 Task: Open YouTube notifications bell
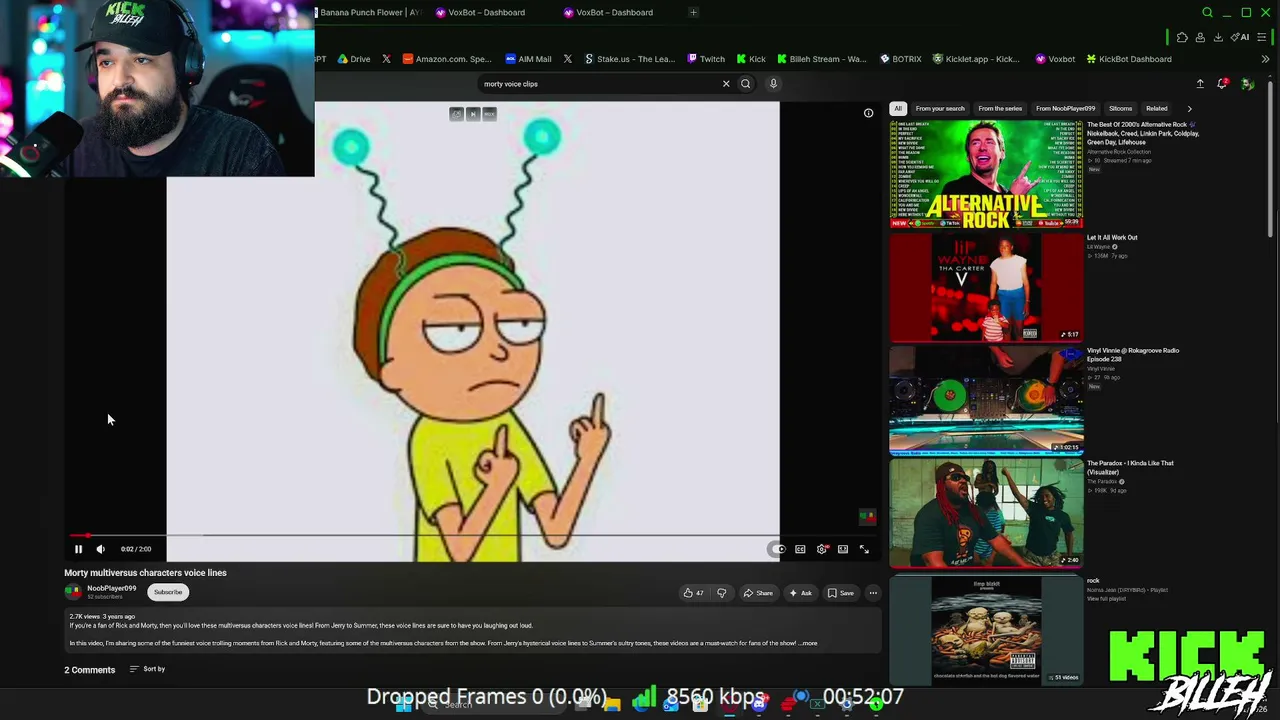(x=1222, y=84)
